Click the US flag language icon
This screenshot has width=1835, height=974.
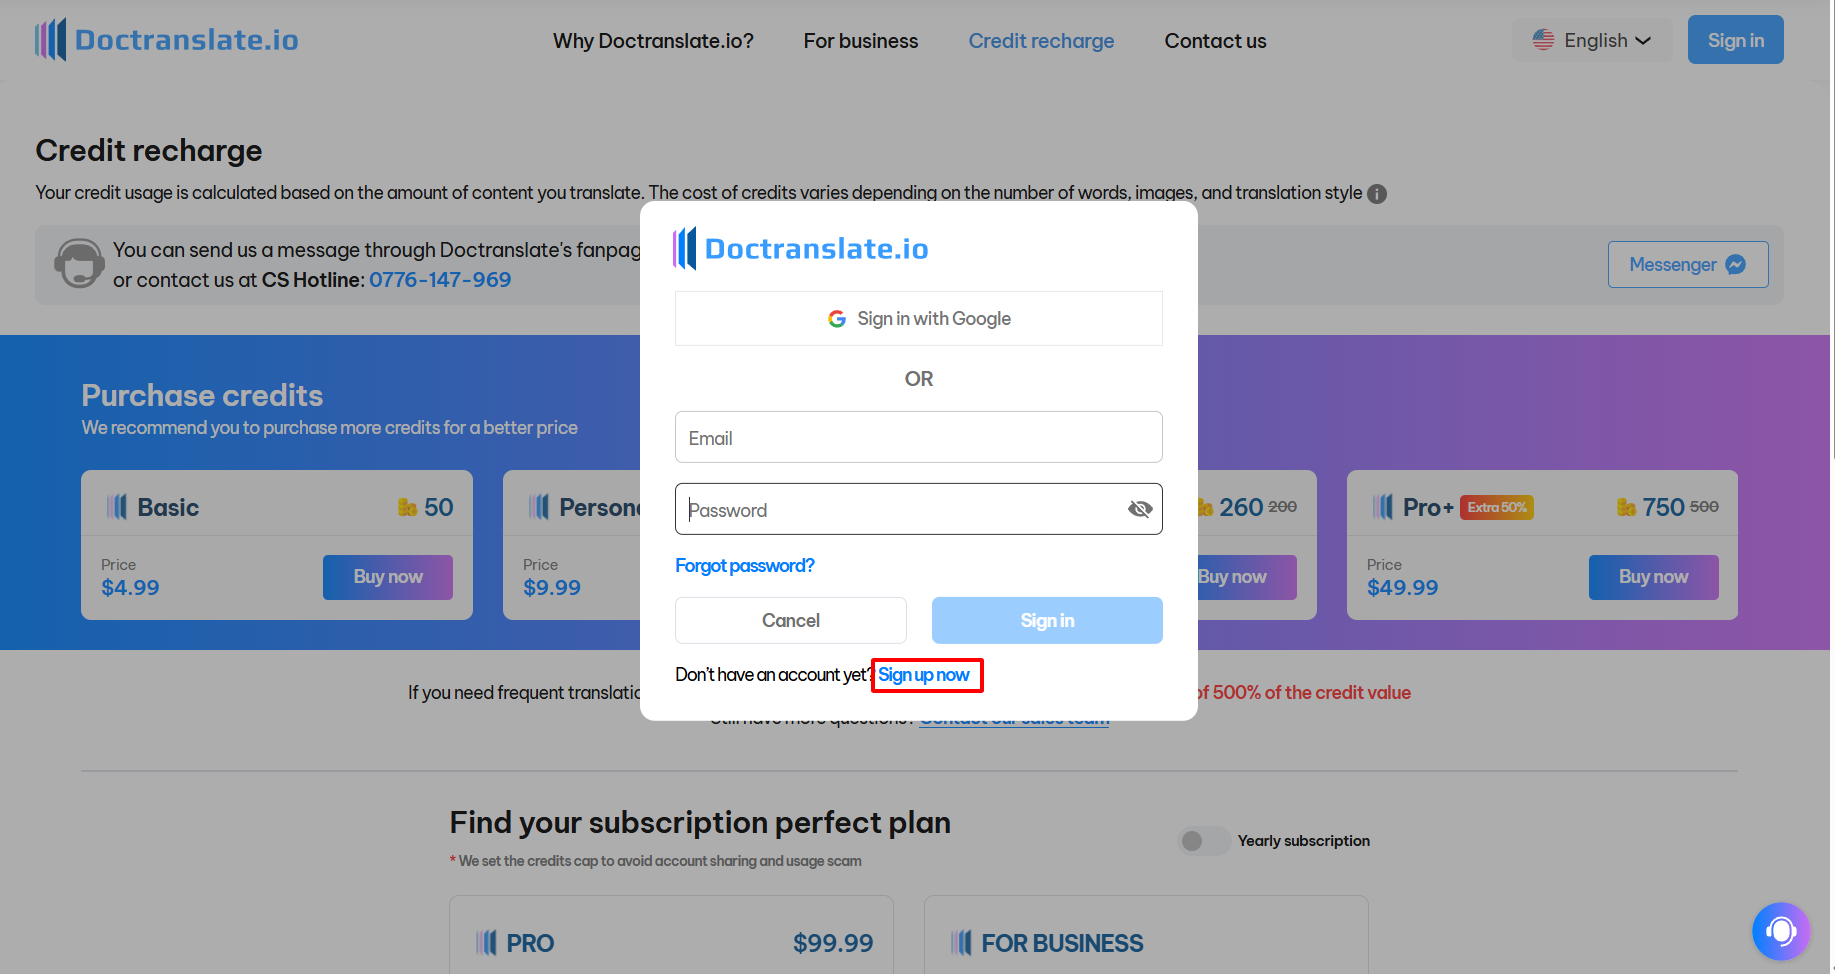tap(1543, 40)
